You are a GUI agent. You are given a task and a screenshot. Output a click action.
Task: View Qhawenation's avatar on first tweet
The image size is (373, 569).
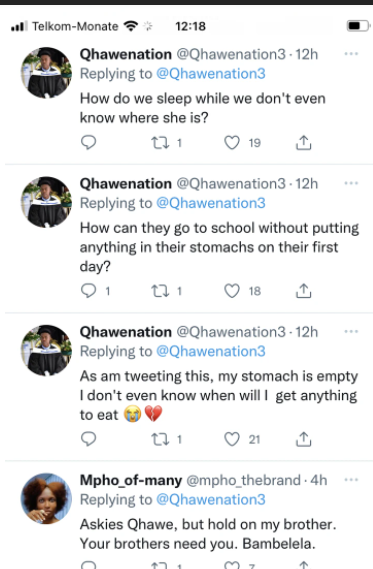[x=46, y=73]
